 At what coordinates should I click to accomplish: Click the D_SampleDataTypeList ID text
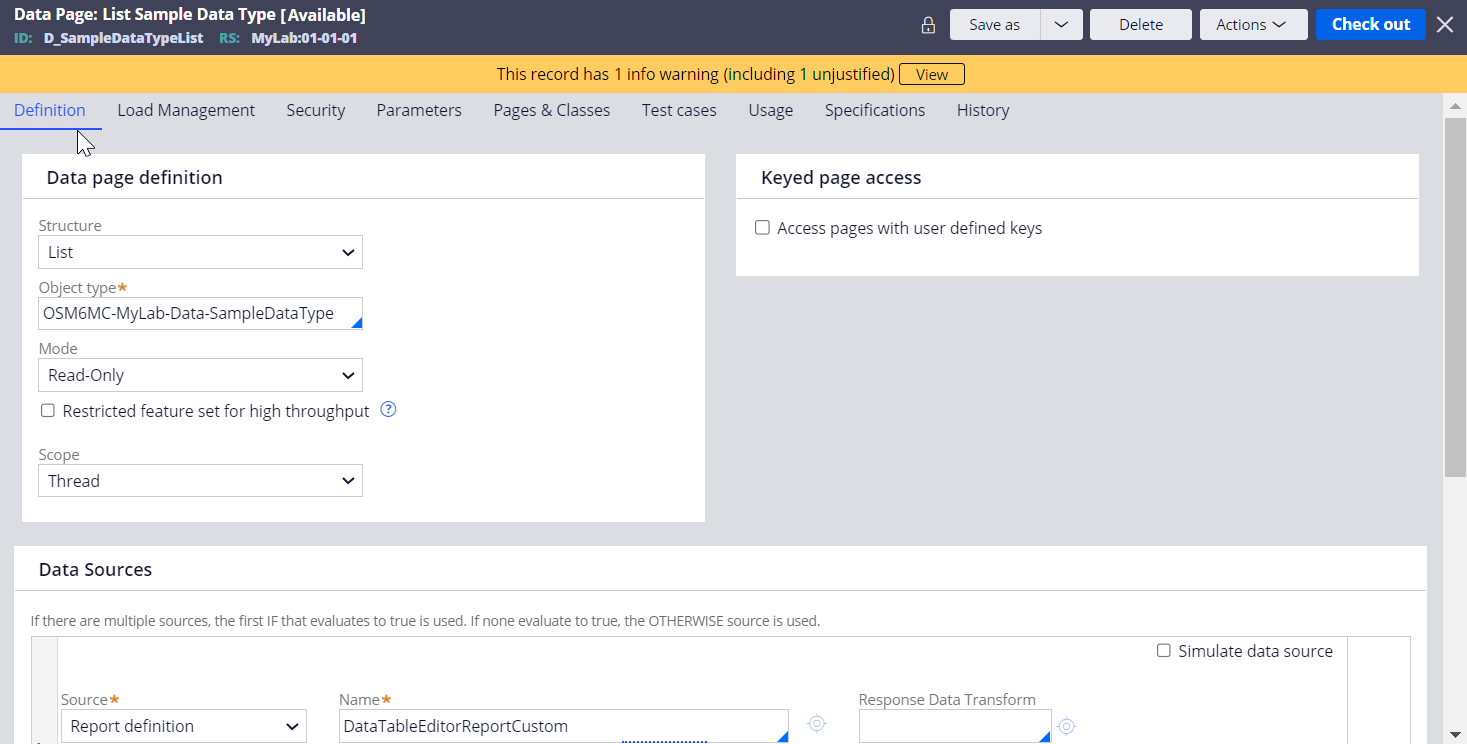click(123, 38)
